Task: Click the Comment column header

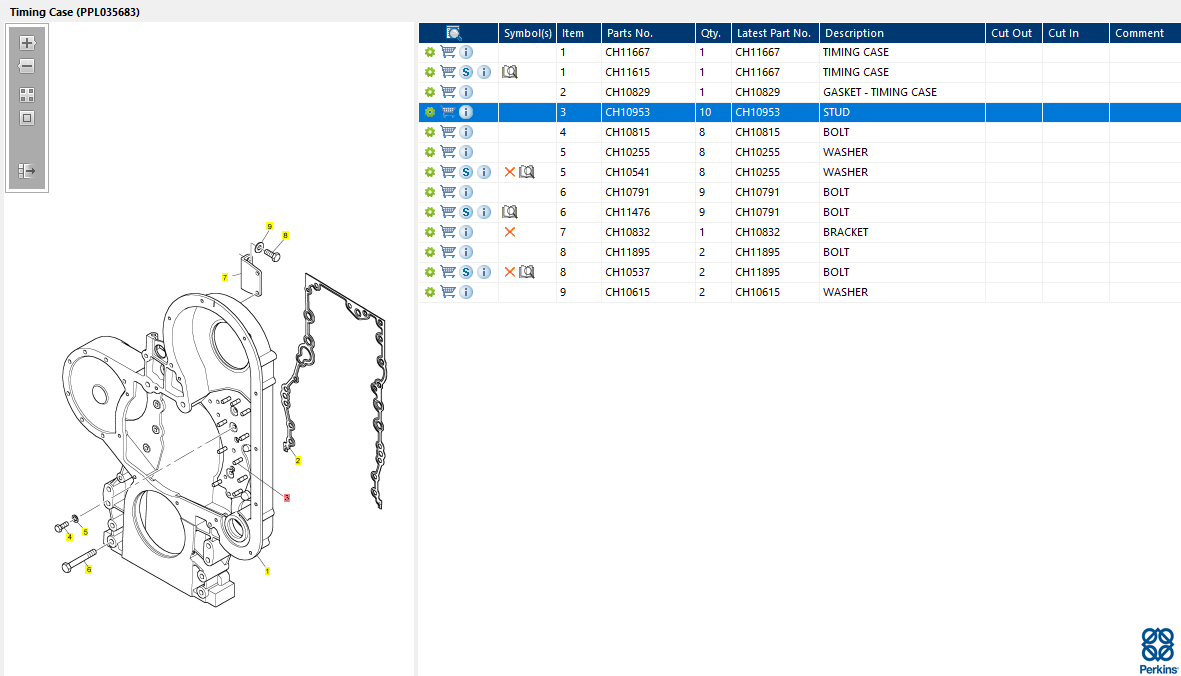Action: tap(1145, 33)
